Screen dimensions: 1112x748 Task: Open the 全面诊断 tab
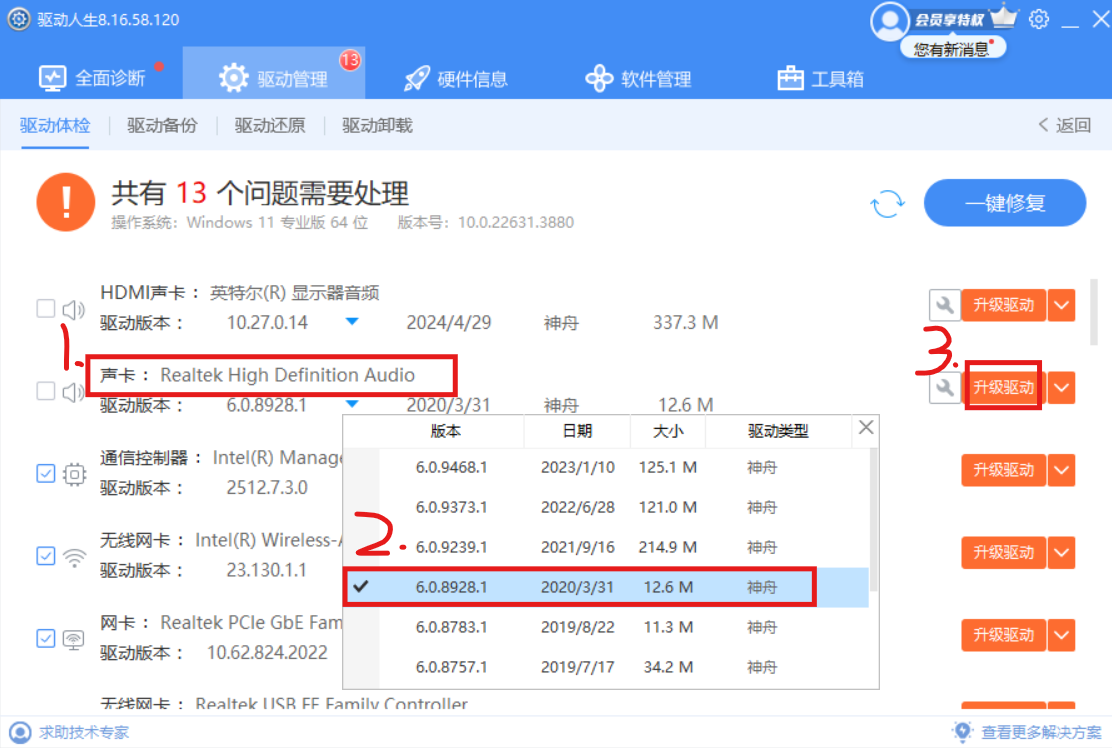pyautogui.click(x=92, y=78)
